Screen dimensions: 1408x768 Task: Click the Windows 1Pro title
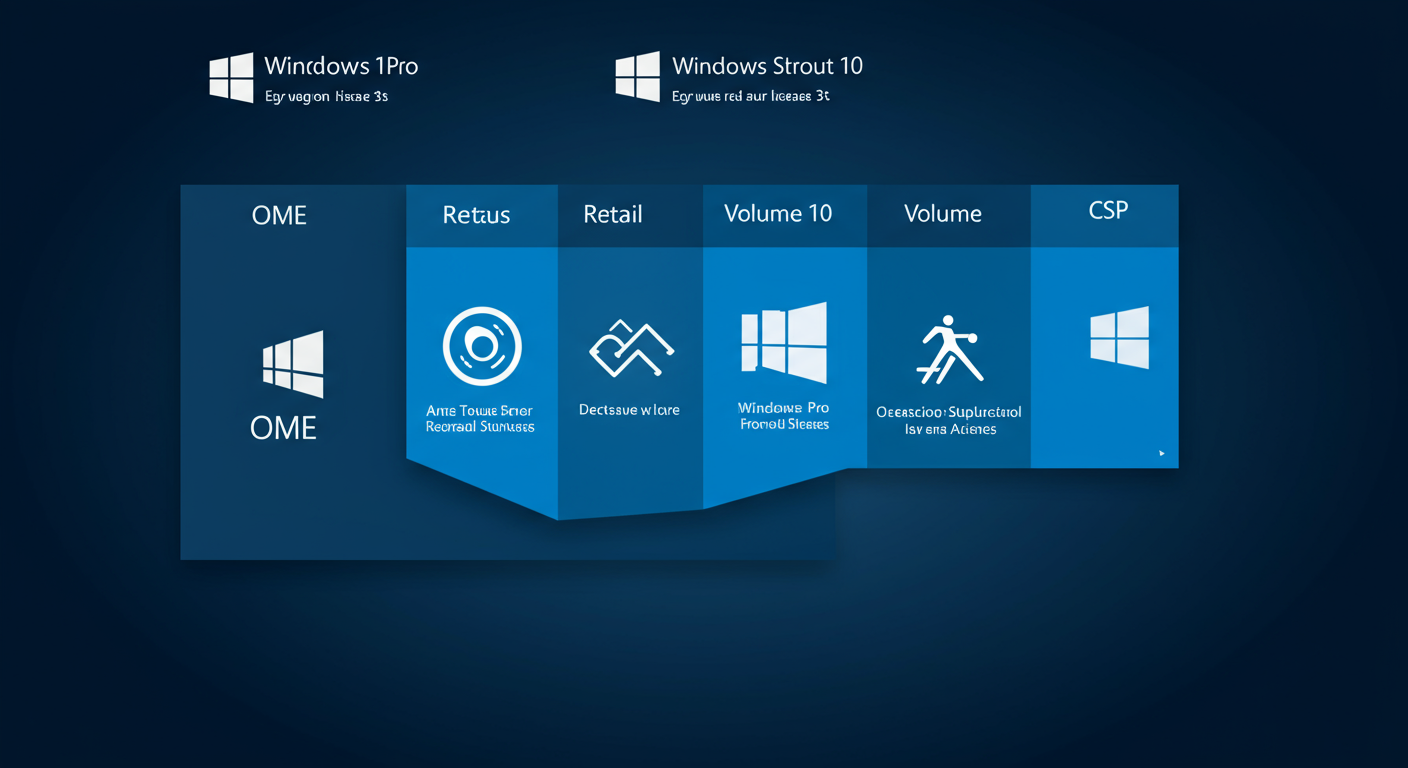(x=341, y=66)
